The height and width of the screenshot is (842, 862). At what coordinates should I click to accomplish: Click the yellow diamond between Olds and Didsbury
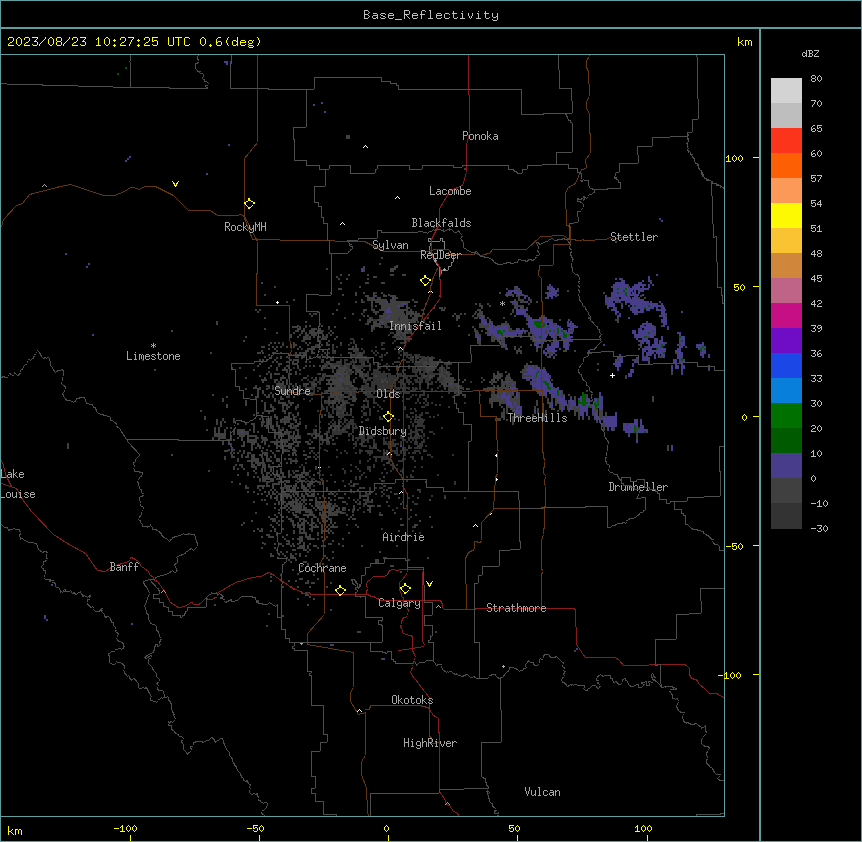point(388,417)
